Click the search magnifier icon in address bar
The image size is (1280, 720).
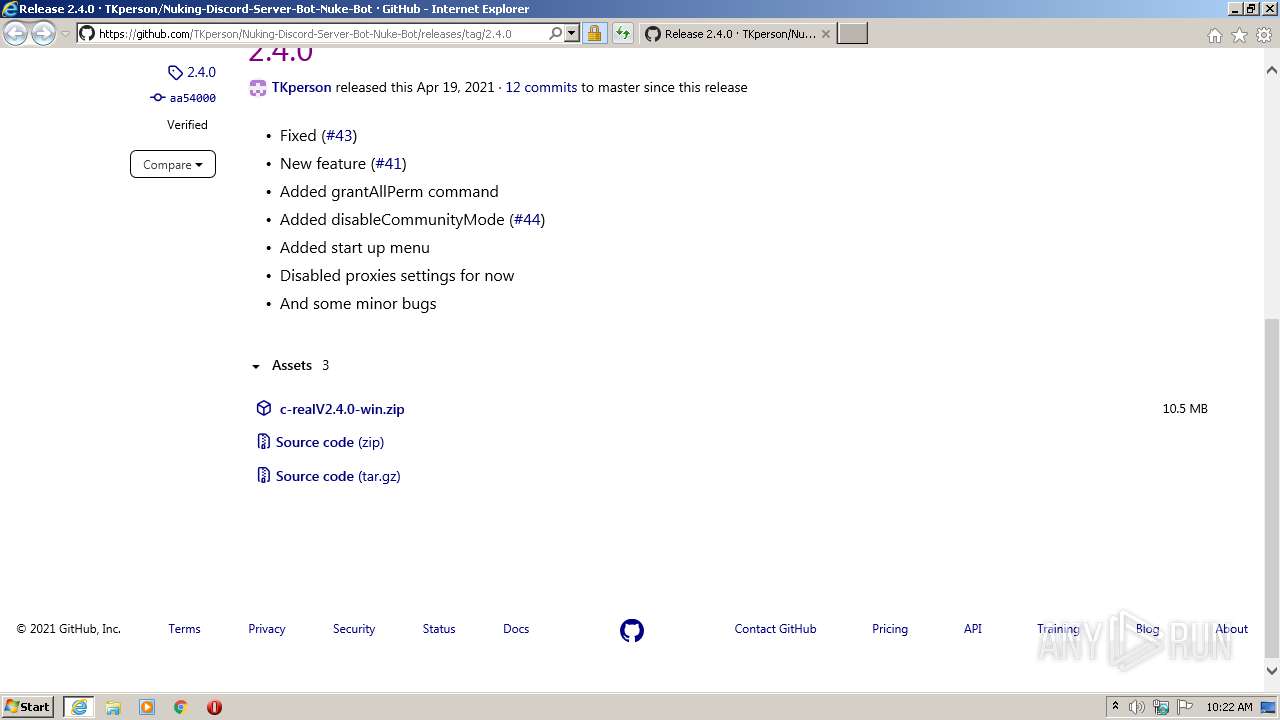556,33
